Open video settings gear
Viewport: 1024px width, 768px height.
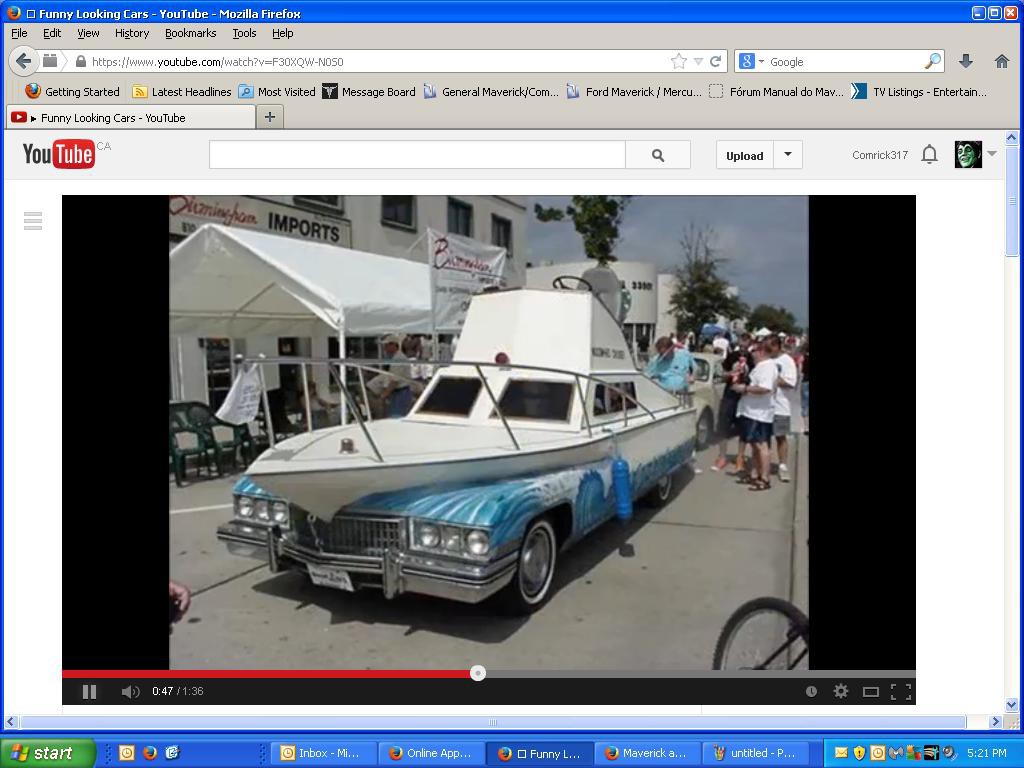(841, 691)
